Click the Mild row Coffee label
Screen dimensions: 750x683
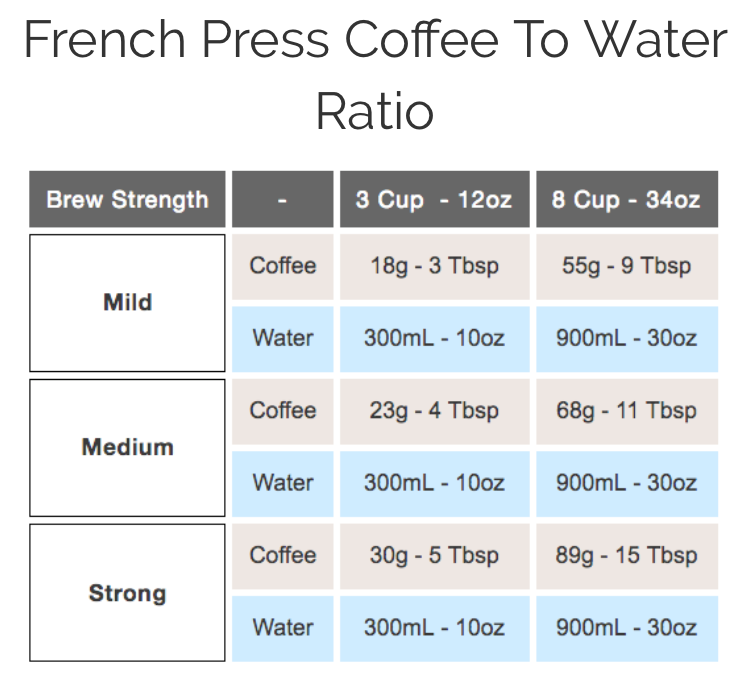[x=283, y=266]
